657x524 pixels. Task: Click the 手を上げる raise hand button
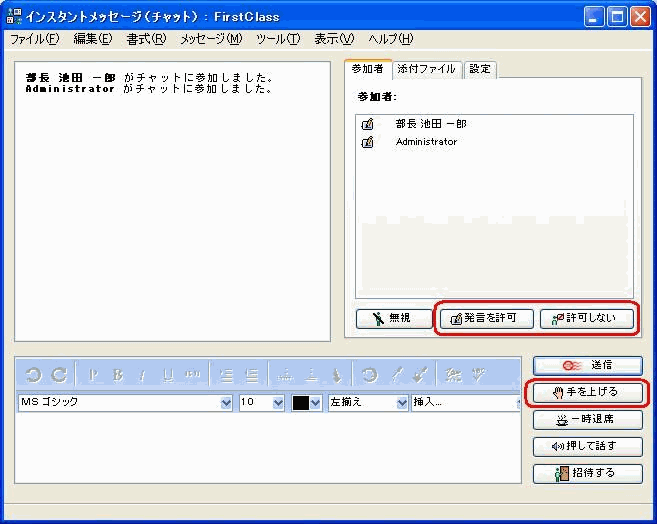pyautogui.click(x=587, y=392)
